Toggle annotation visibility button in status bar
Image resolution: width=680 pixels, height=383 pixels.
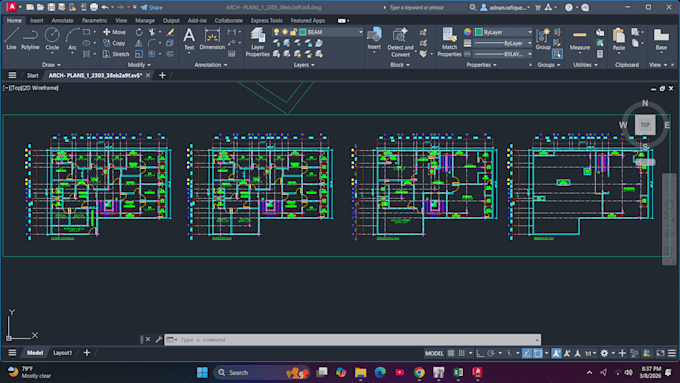[x=556, y=353]
